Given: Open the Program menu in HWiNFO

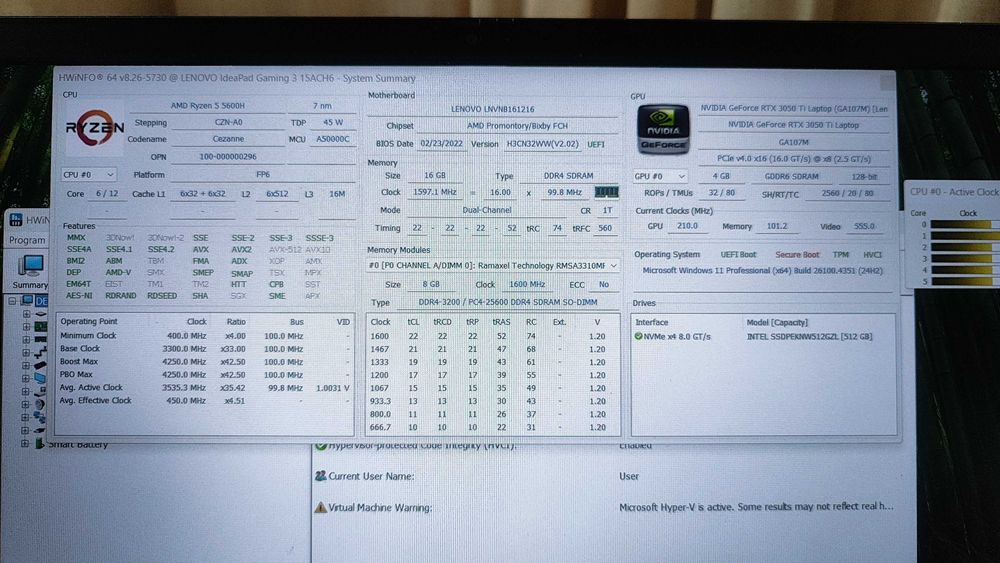Looking at the screenshot, I should tap(27, 240).
